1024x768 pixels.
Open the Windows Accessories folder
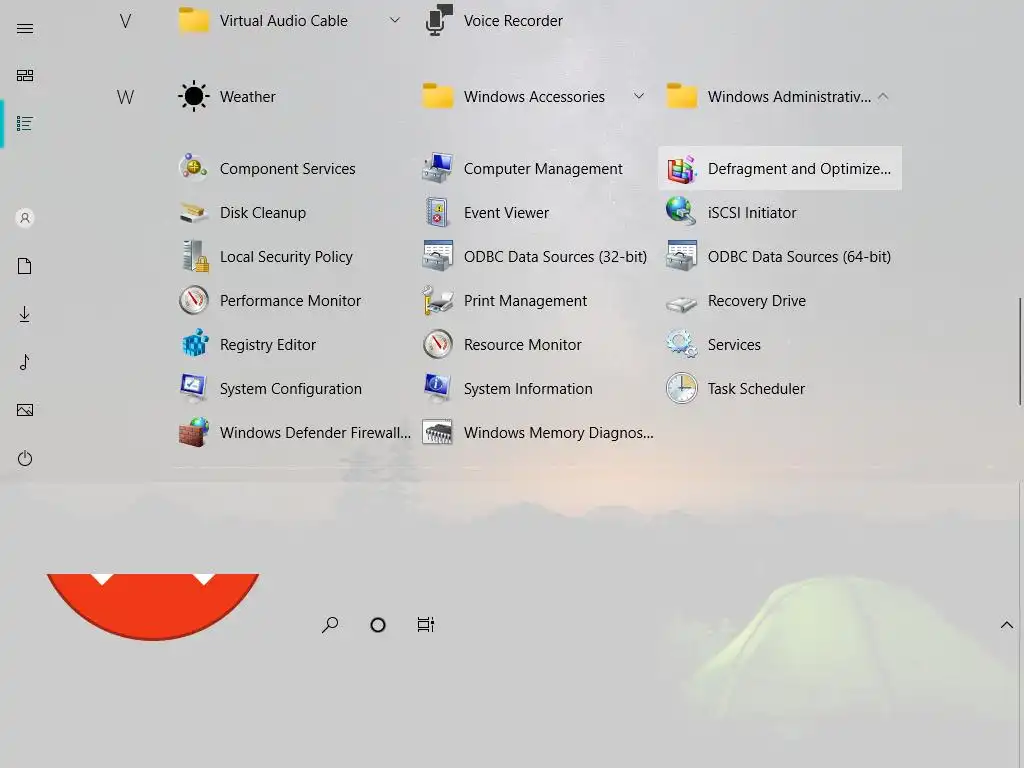[536, 97]
